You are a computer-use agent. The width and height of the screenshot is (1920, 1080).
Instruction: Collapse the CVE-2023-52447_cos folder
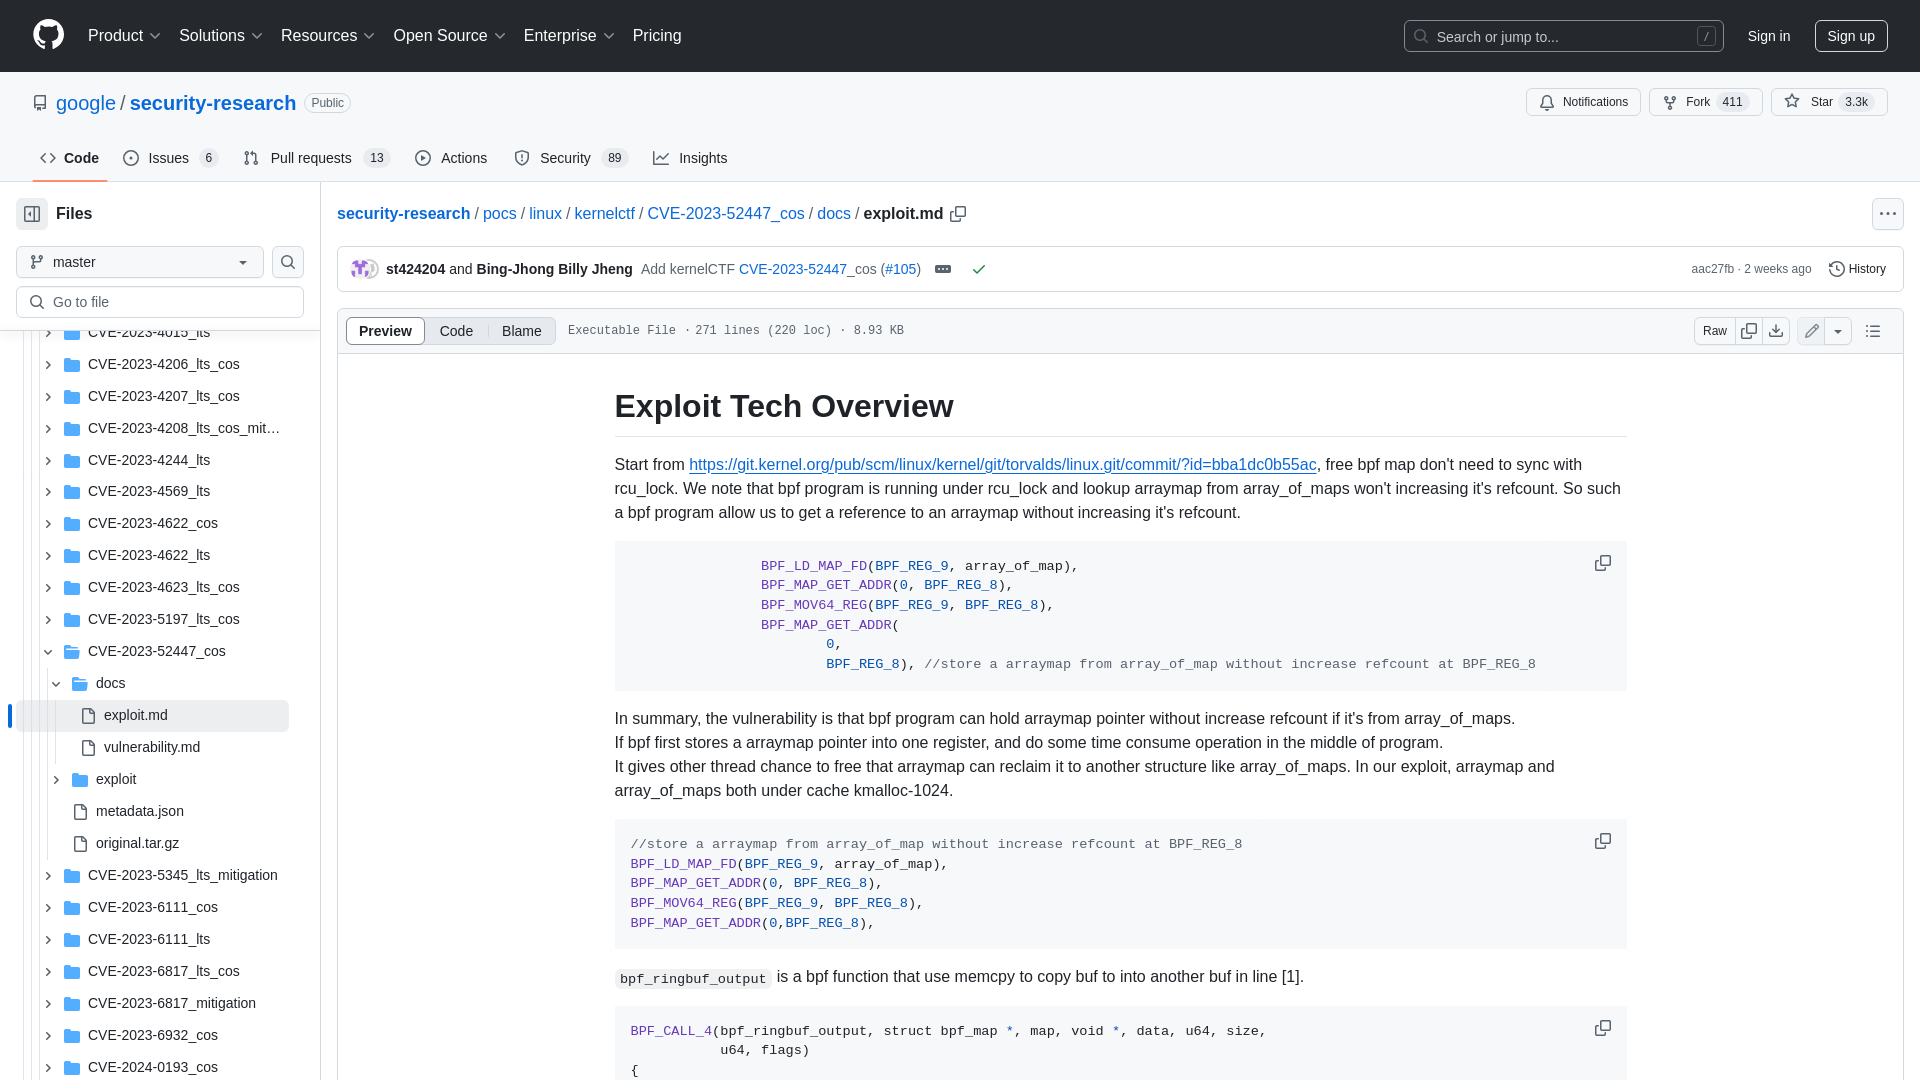48,652
